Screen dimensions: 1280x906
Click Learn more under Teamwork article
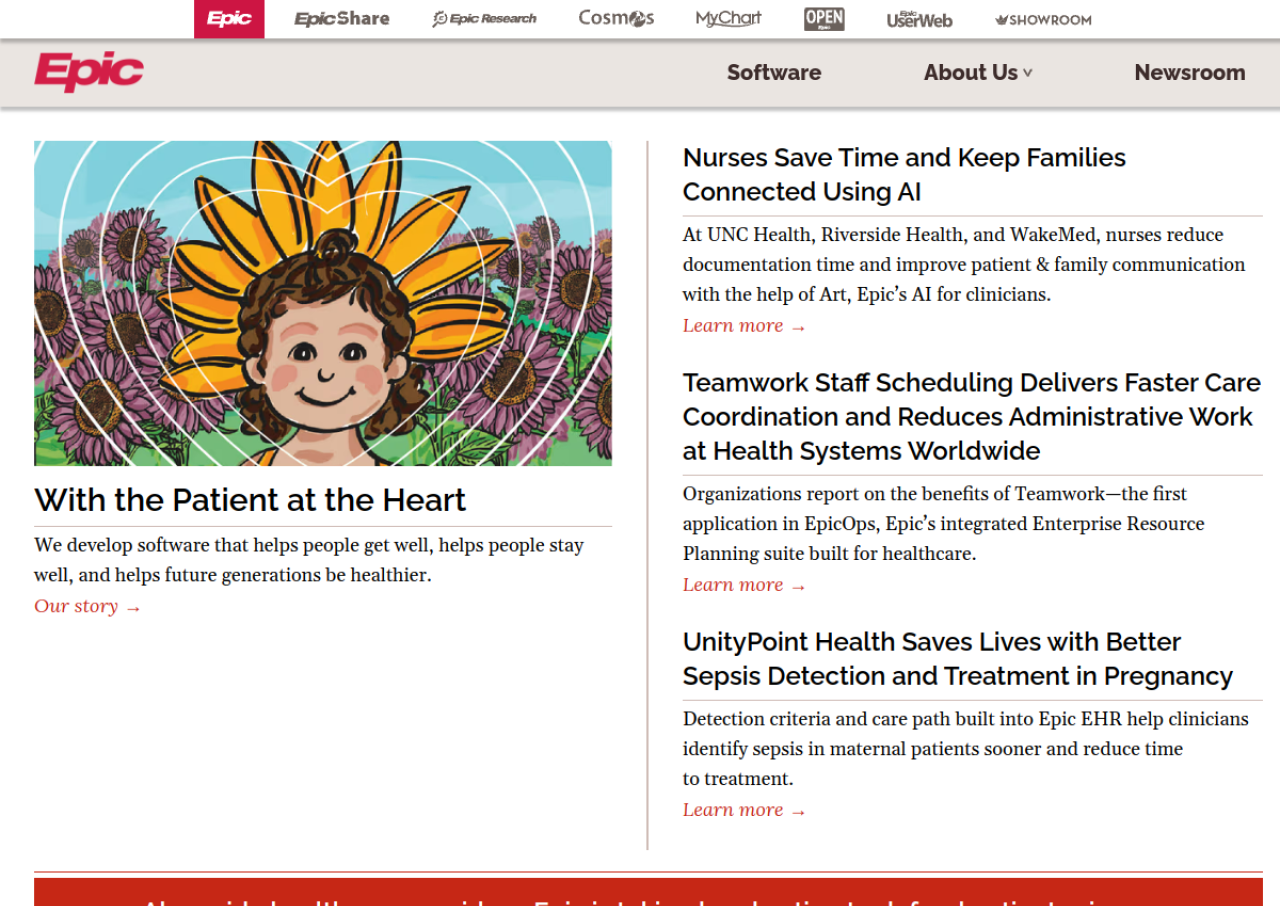pos(744,585)
